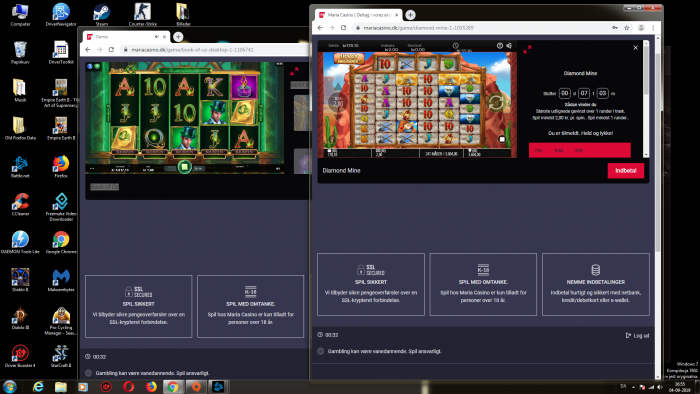700x394 pixels.
Task: Open Diamond Mine stake 2,00 selector
Action: (338, 102)
